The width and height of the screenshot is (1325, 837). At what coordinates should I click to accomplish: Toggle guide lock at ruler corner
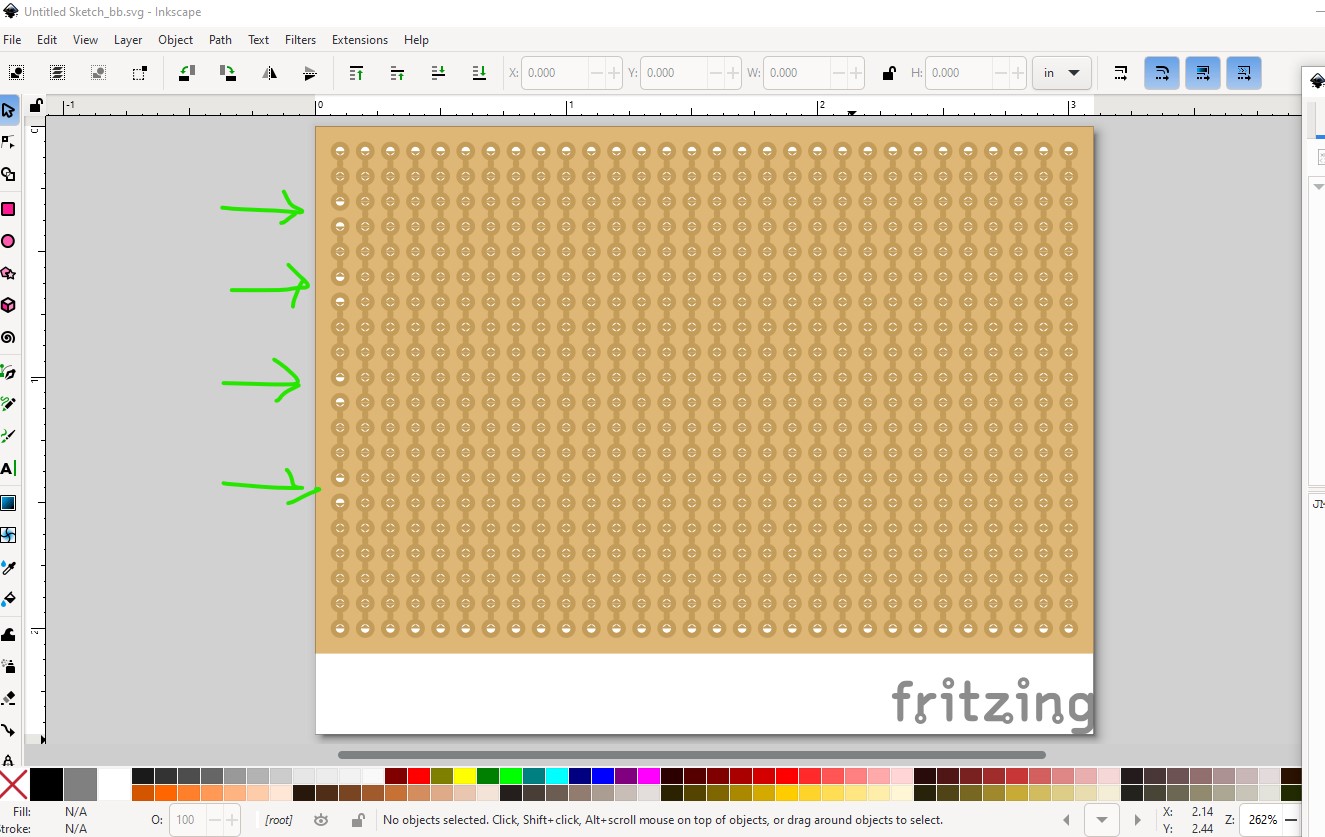(36, 105)
